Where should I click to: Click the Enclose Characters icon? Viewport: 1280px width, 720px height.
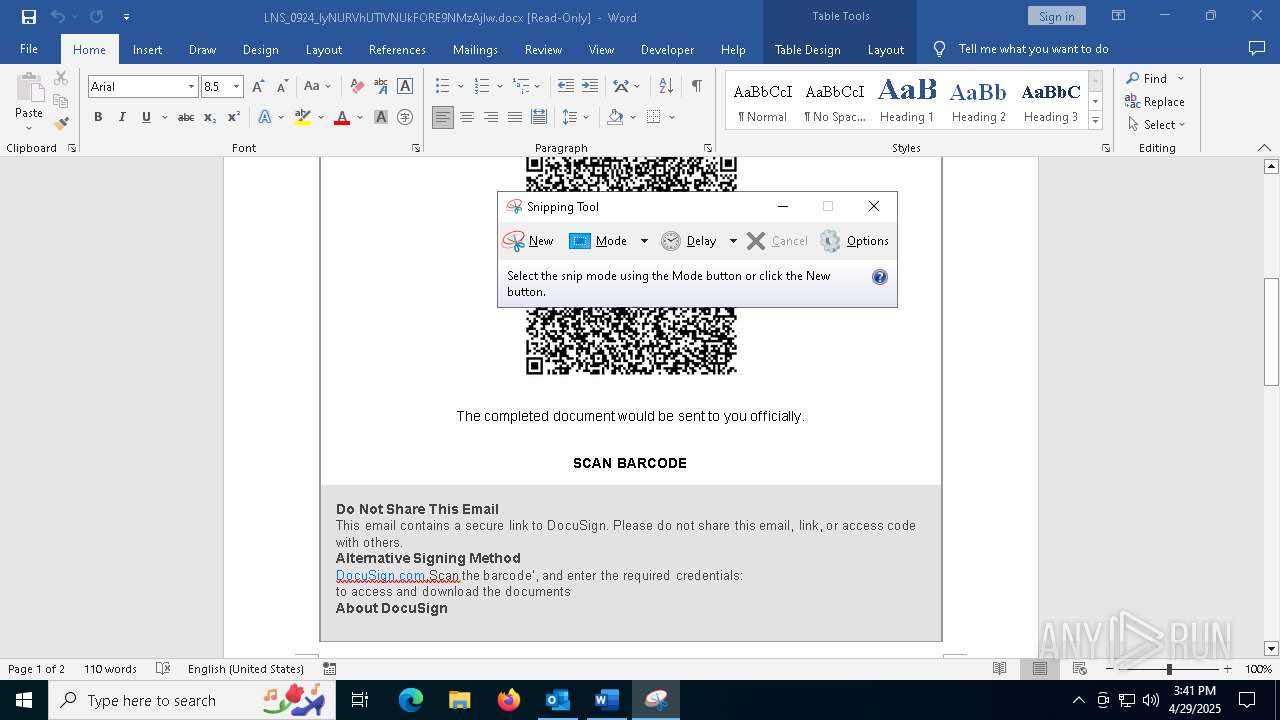click(x=405, y=117)
